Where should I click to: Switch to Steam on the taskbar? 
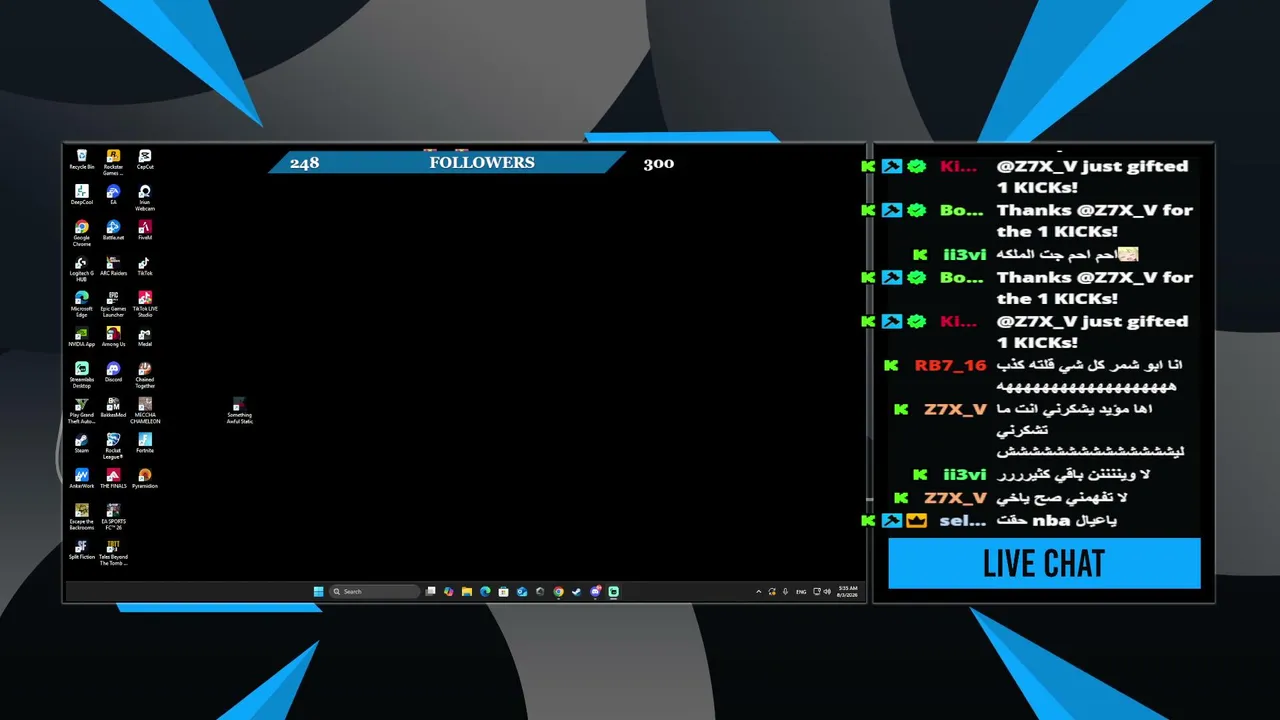click(576, 592)
